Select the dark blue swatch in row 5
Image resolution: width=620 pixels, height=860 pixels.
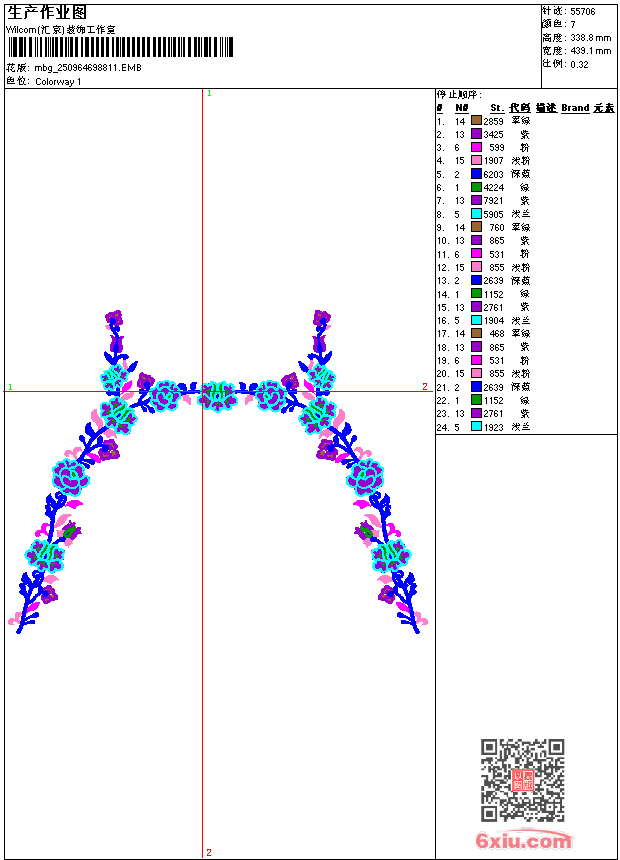pos(476,174)
